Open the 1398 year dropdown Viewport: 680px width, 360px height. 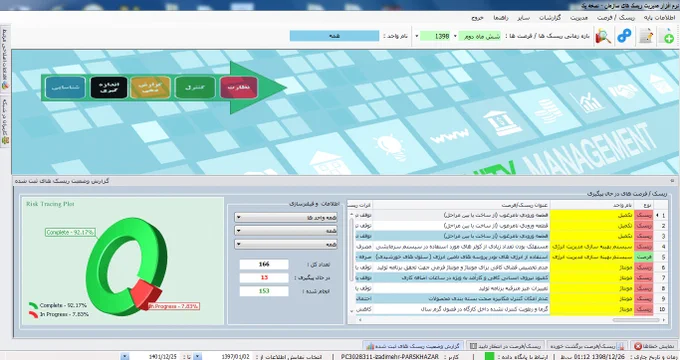tap(418, 36)
